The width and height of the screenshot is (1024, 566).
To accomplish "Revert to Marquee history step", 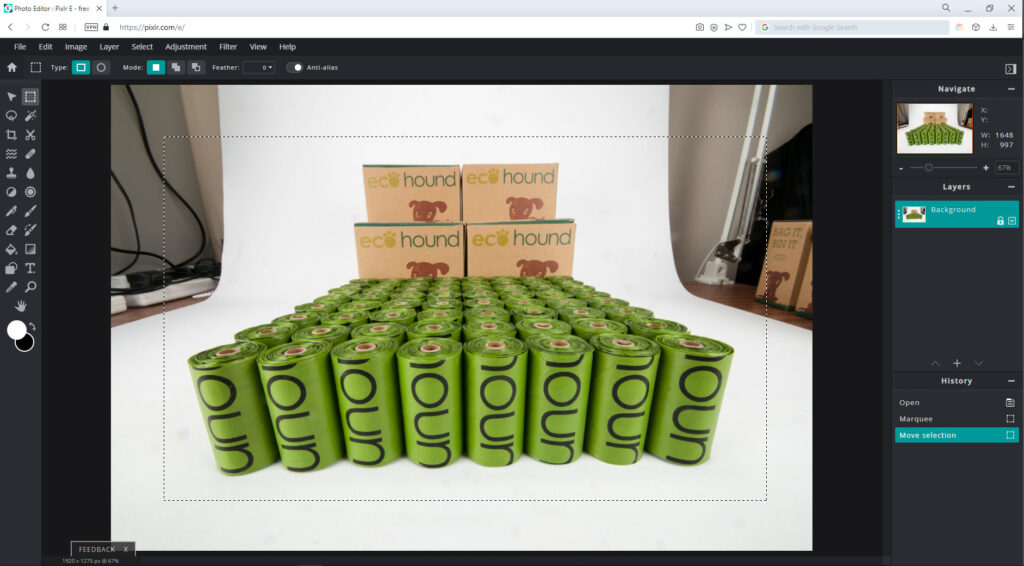I will (956, 418).
